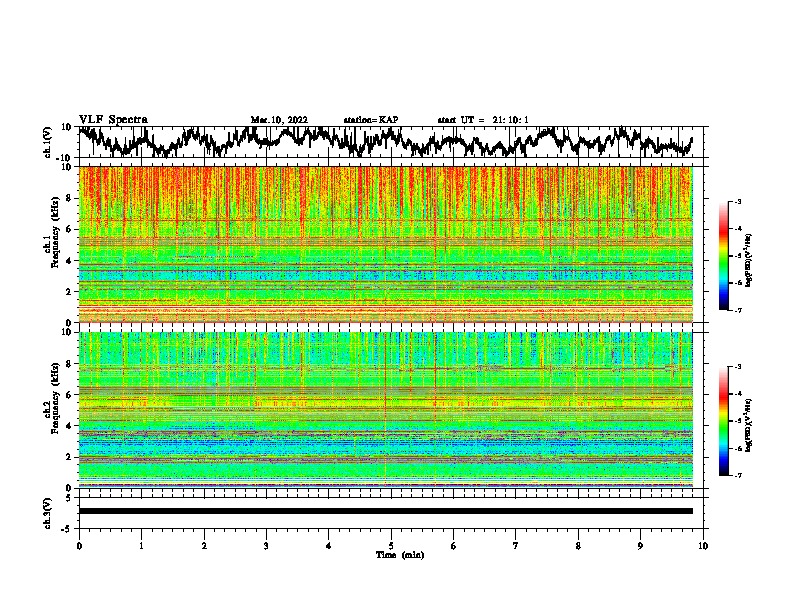Select the "start UT = 21:10: 1" text

point(483,120)
